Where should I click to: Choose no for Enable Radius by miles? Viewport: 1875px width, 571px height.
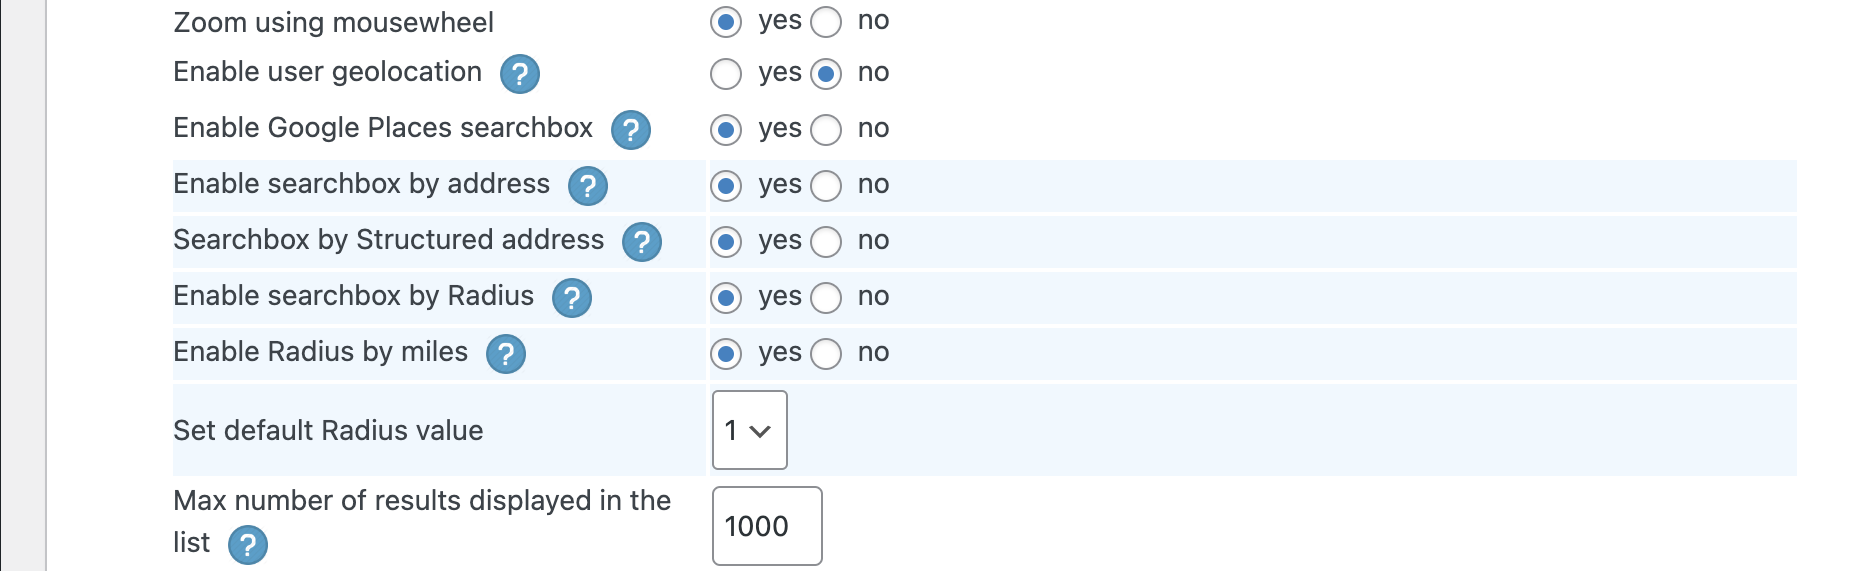tap(826, 354)
